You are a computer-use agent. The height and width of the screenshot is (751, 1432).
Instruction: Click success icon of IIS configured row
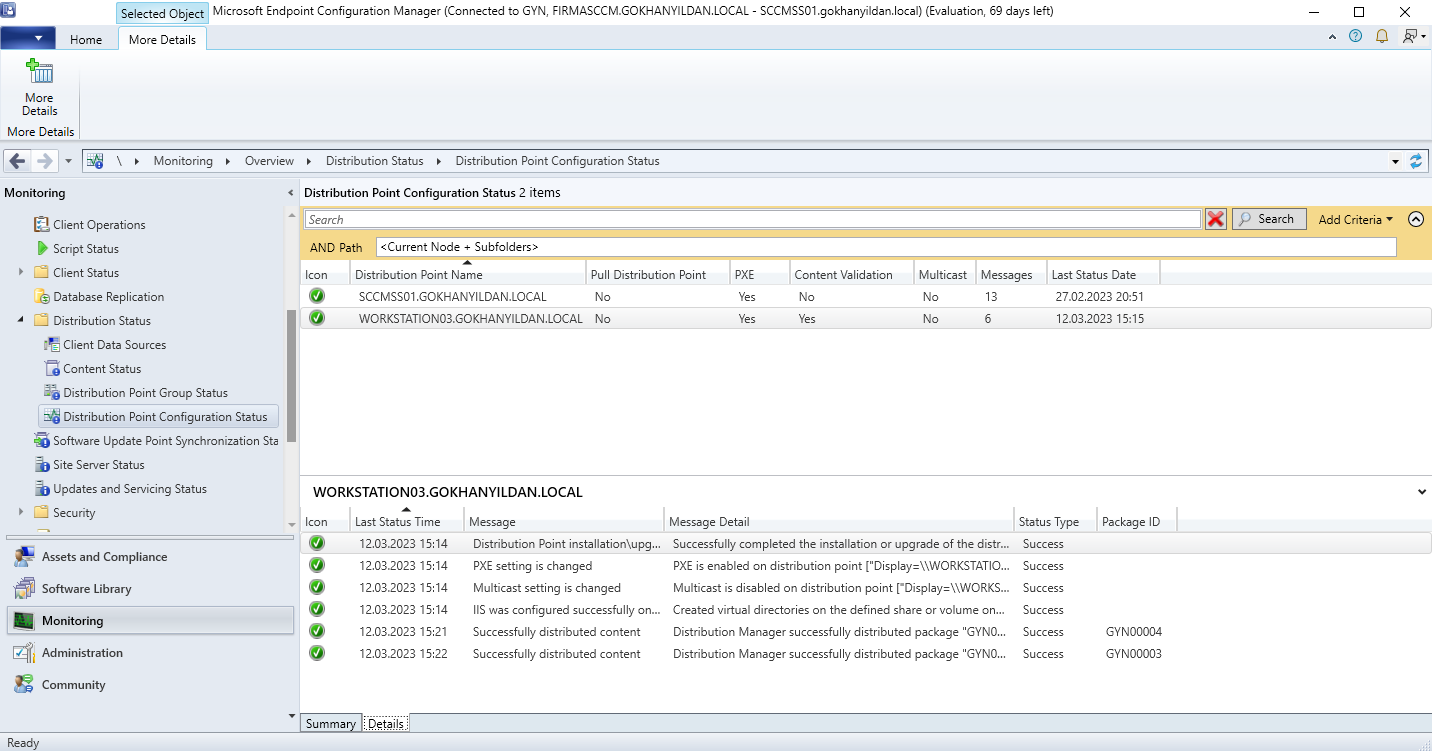click(317, 610)
